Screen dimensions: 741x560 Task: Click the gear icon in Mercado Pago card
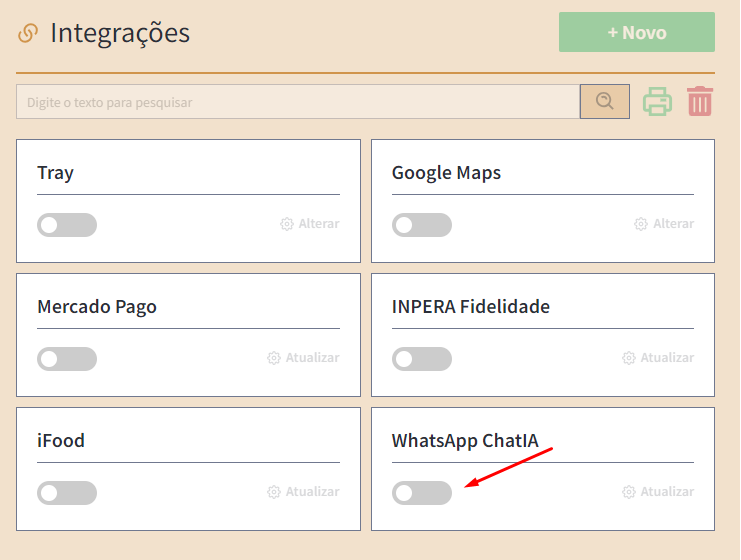click(x=274, y=358)
